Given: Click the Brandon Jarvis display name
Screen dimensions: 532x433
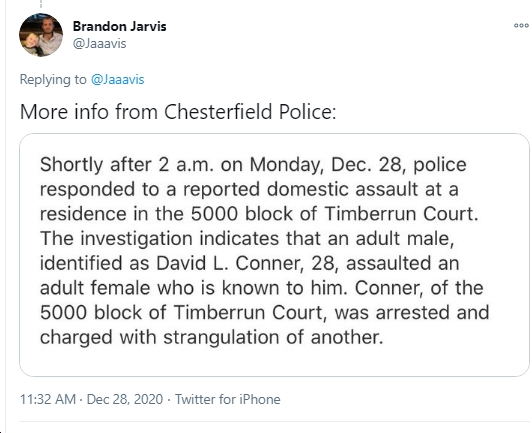Looking at the screenshot, I should 119,26.
